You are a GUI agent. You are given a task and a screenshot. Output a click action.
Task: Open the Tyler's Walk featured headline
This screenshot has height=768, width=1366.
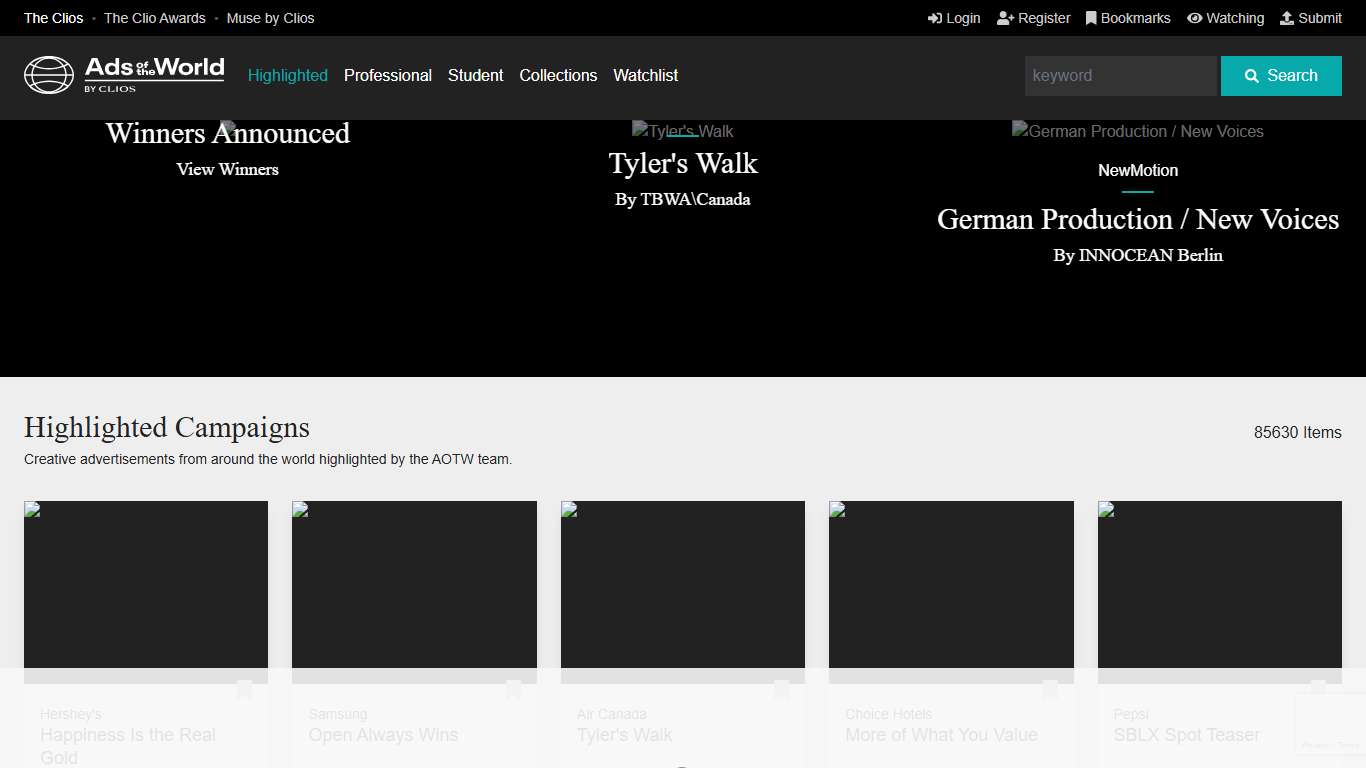(683, 164)
